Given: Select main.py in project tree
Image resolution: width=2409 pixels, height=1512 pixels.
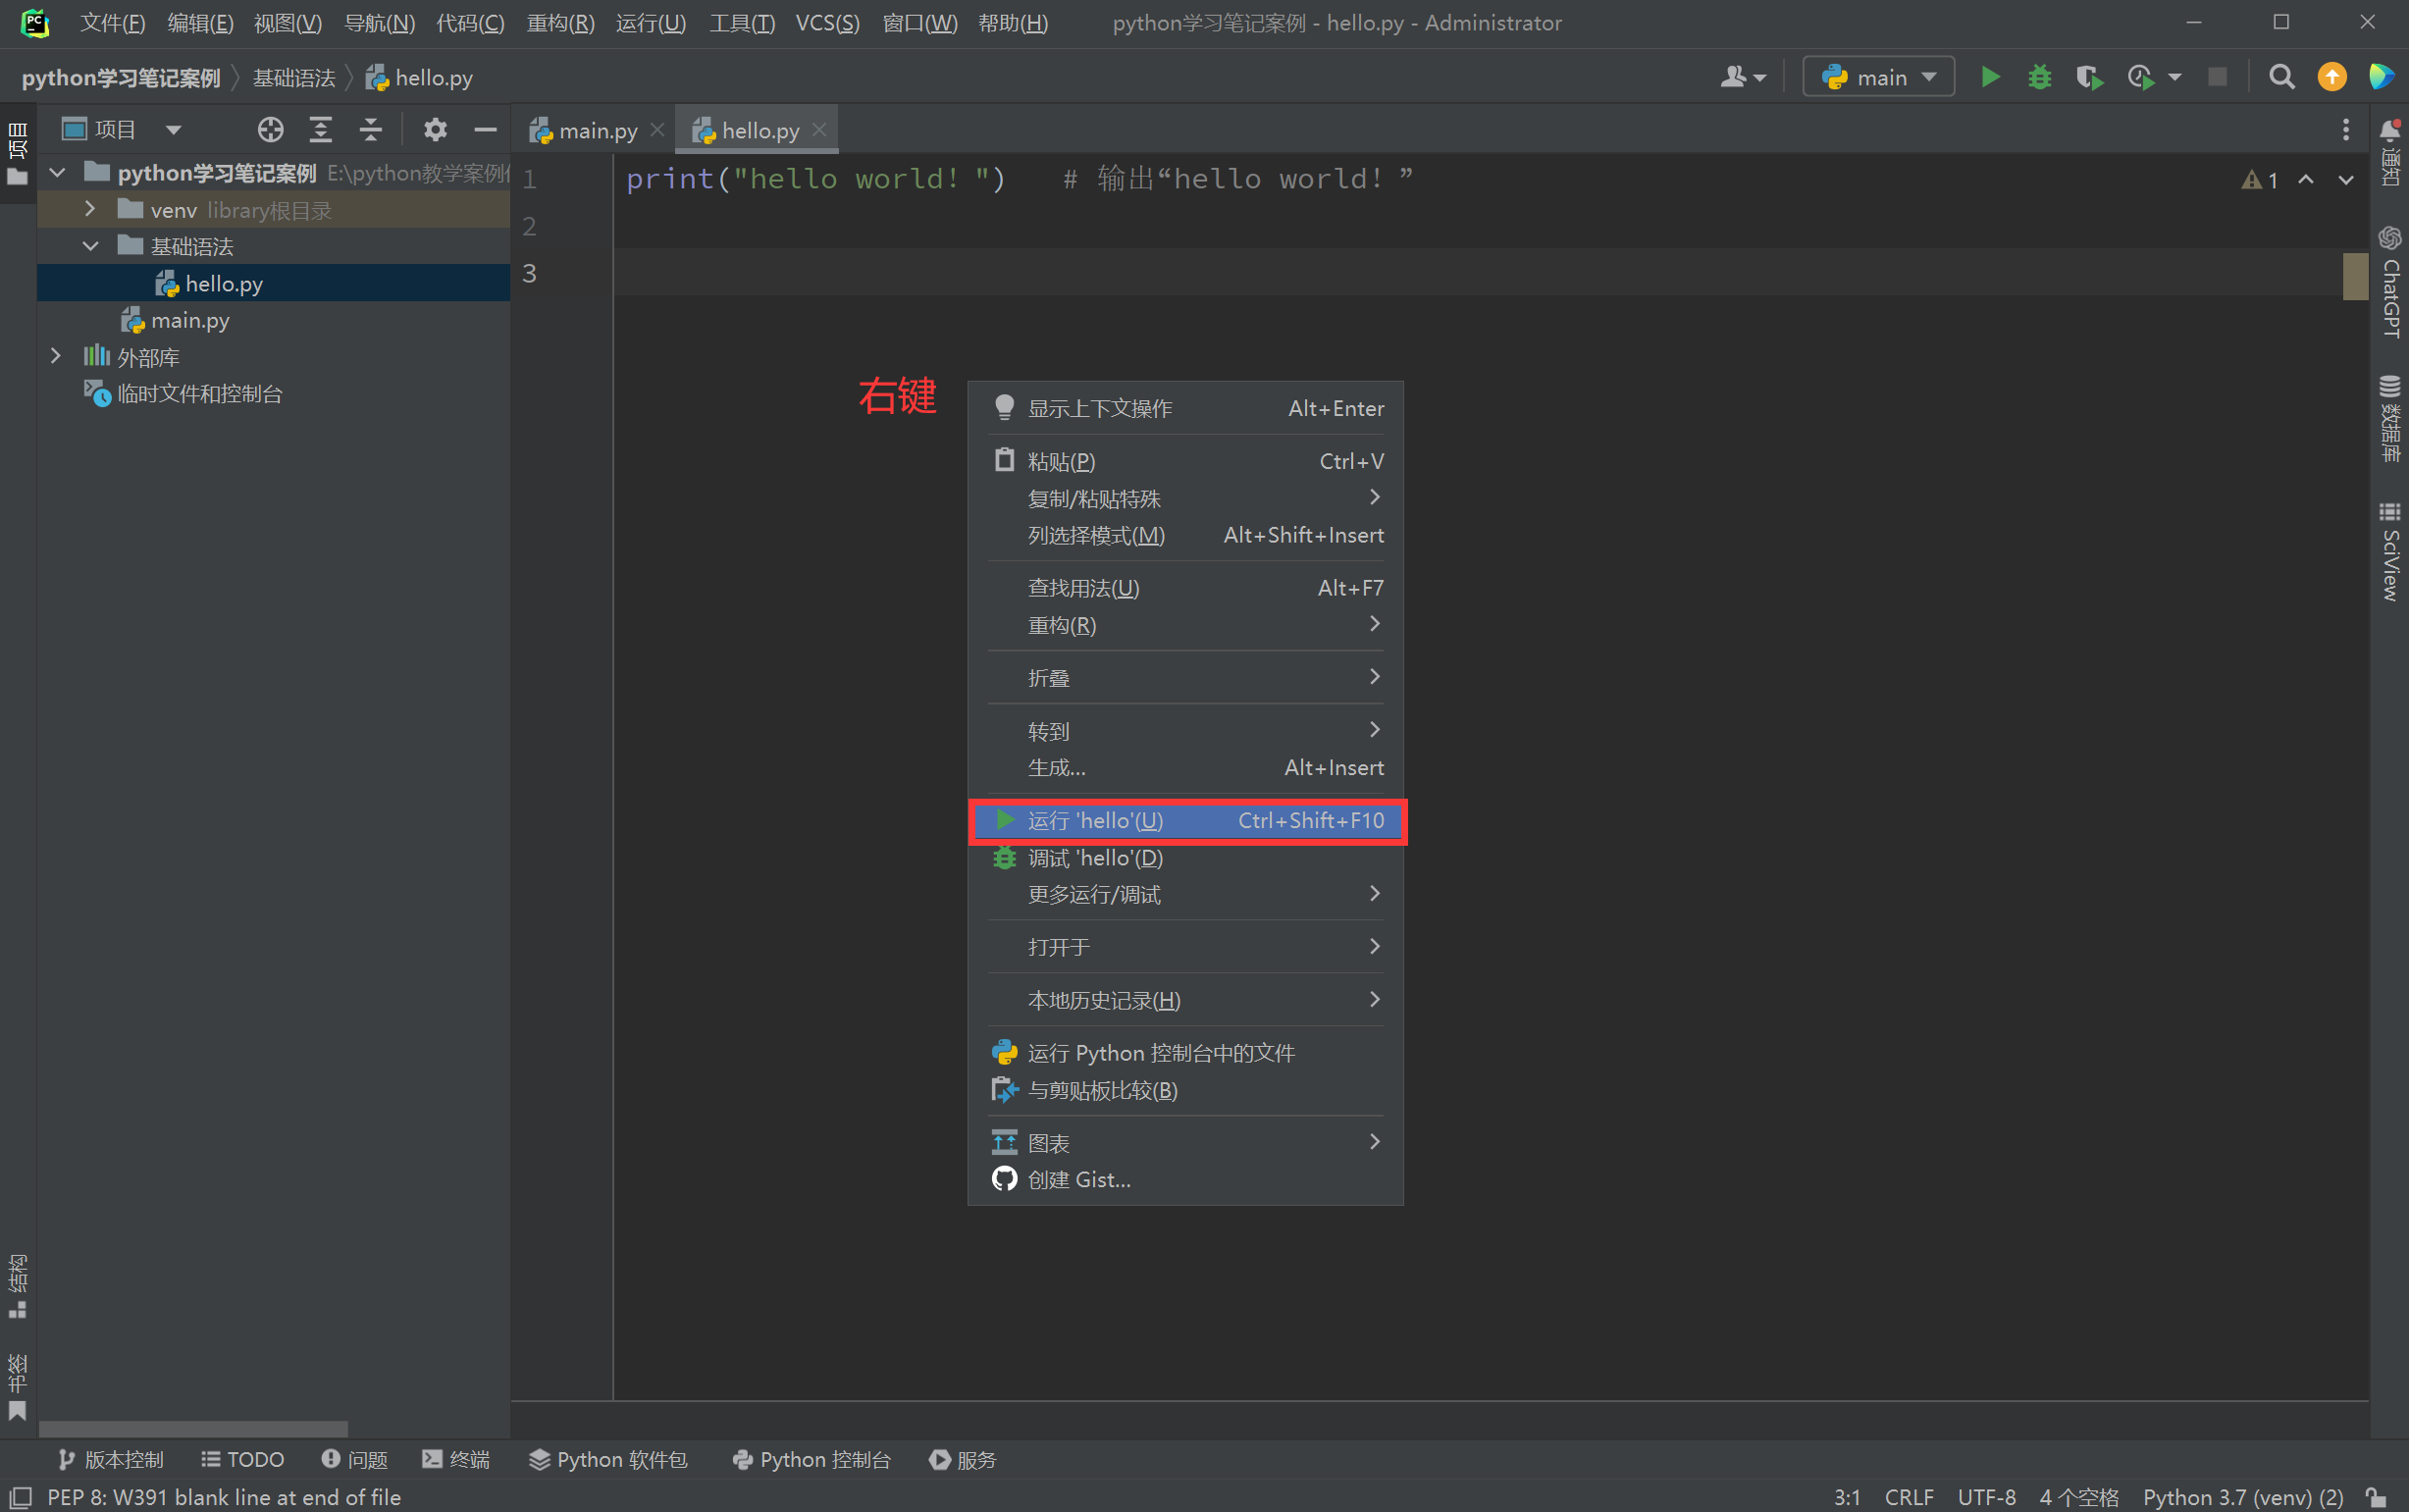Looking at the screenshot, I should pyautogui.click(x=189, y=320).
